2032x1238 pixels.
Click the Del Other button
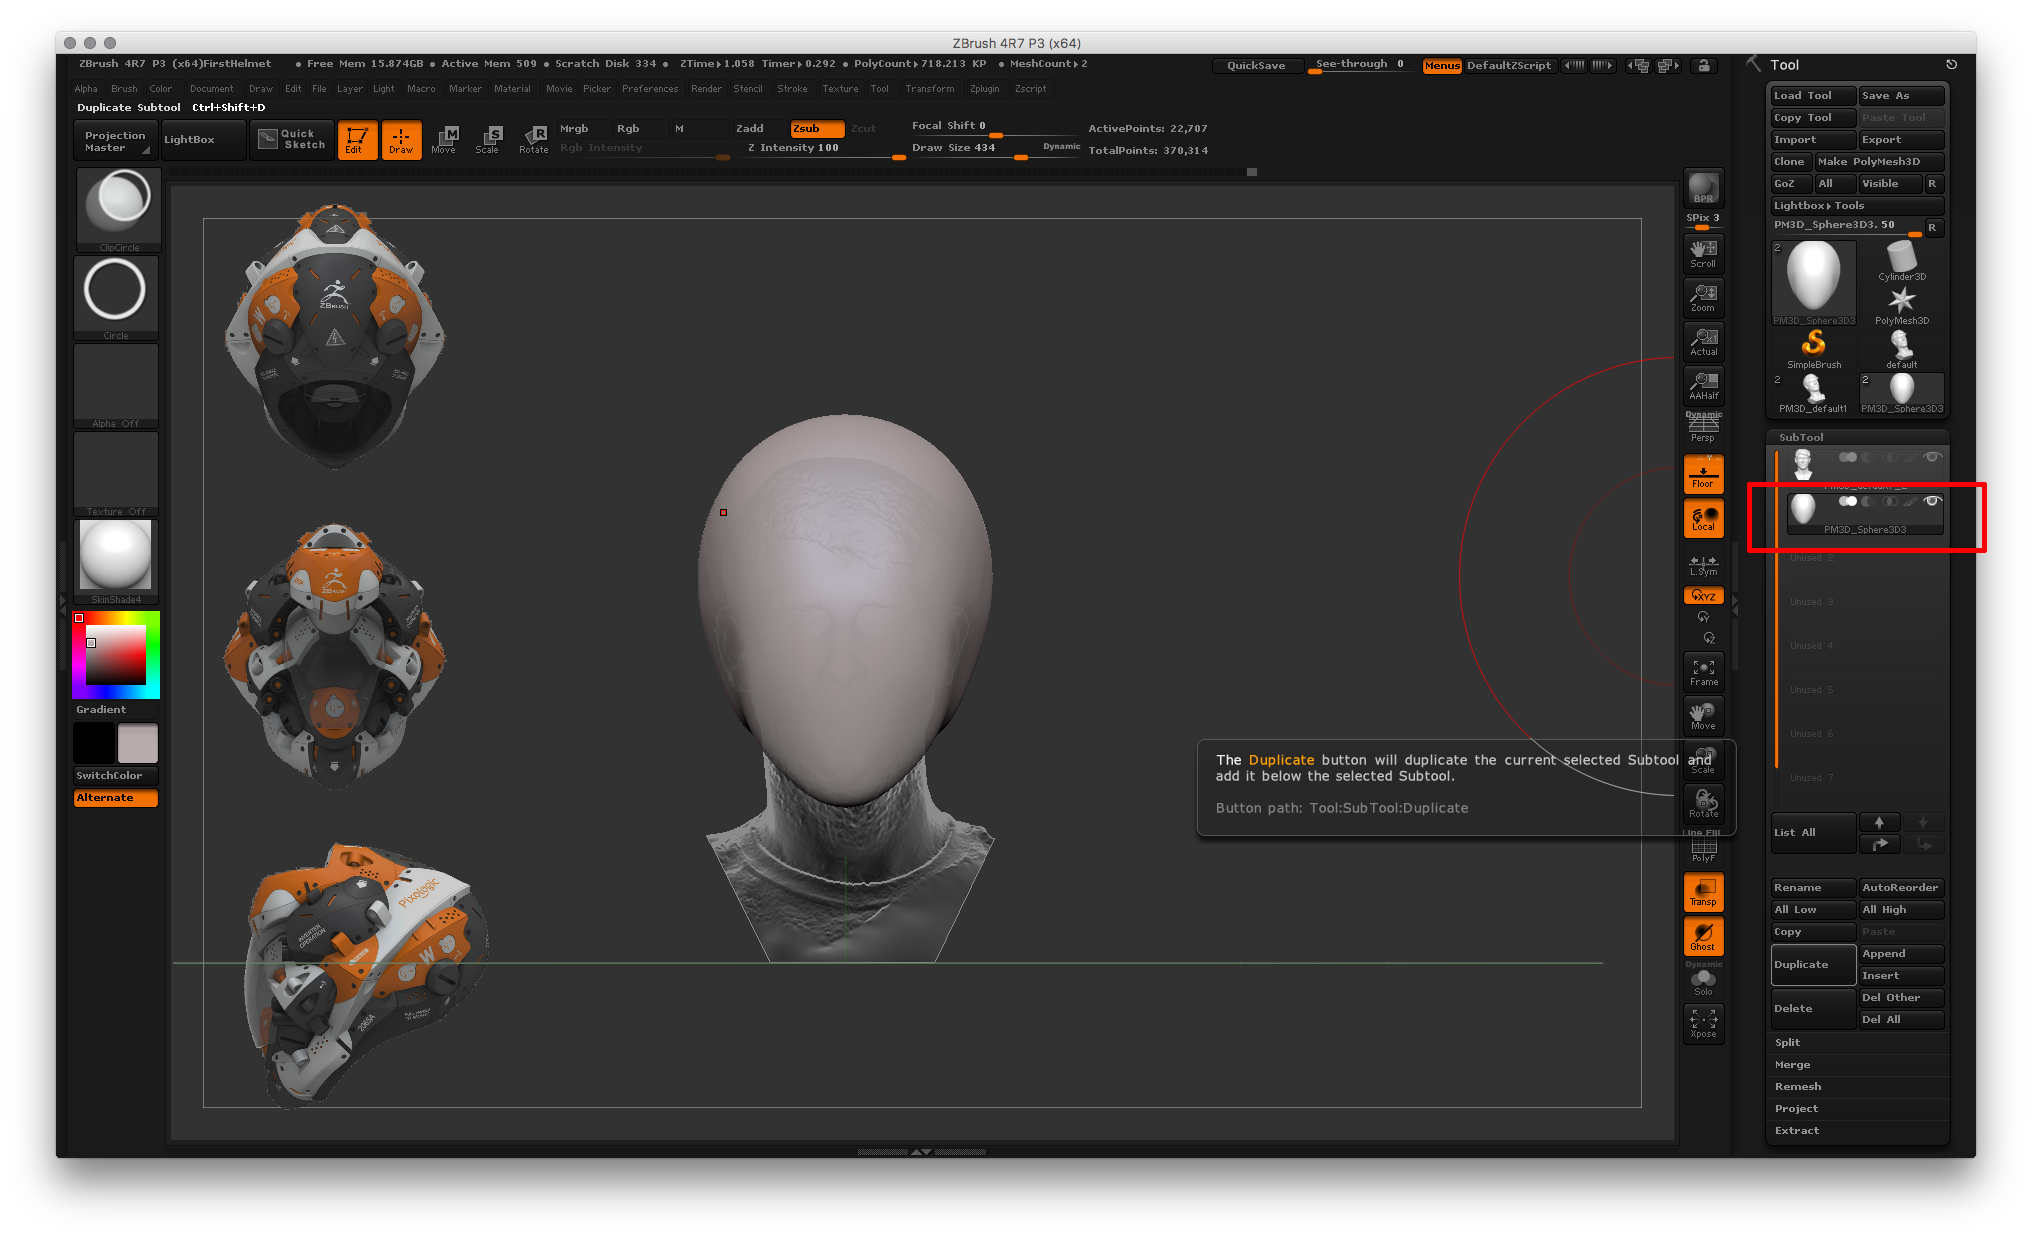[1901, 998]
